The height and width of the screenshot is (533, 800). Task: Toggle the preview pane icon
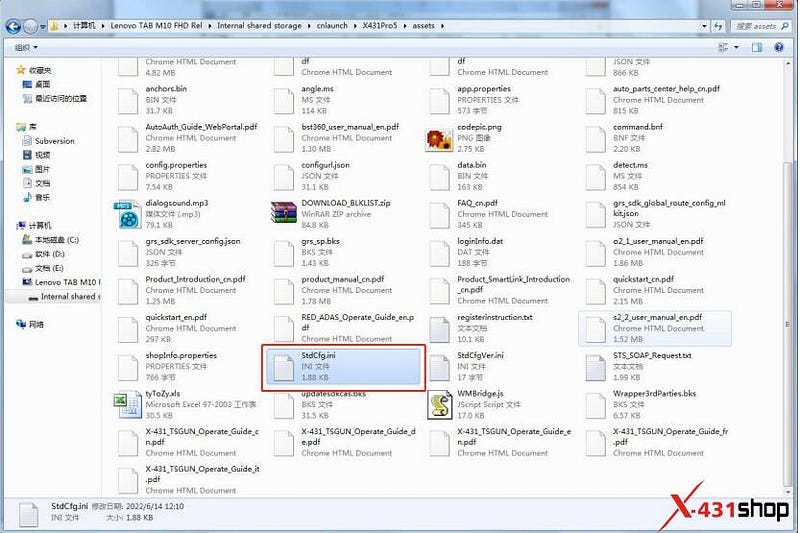coord(757,47)
